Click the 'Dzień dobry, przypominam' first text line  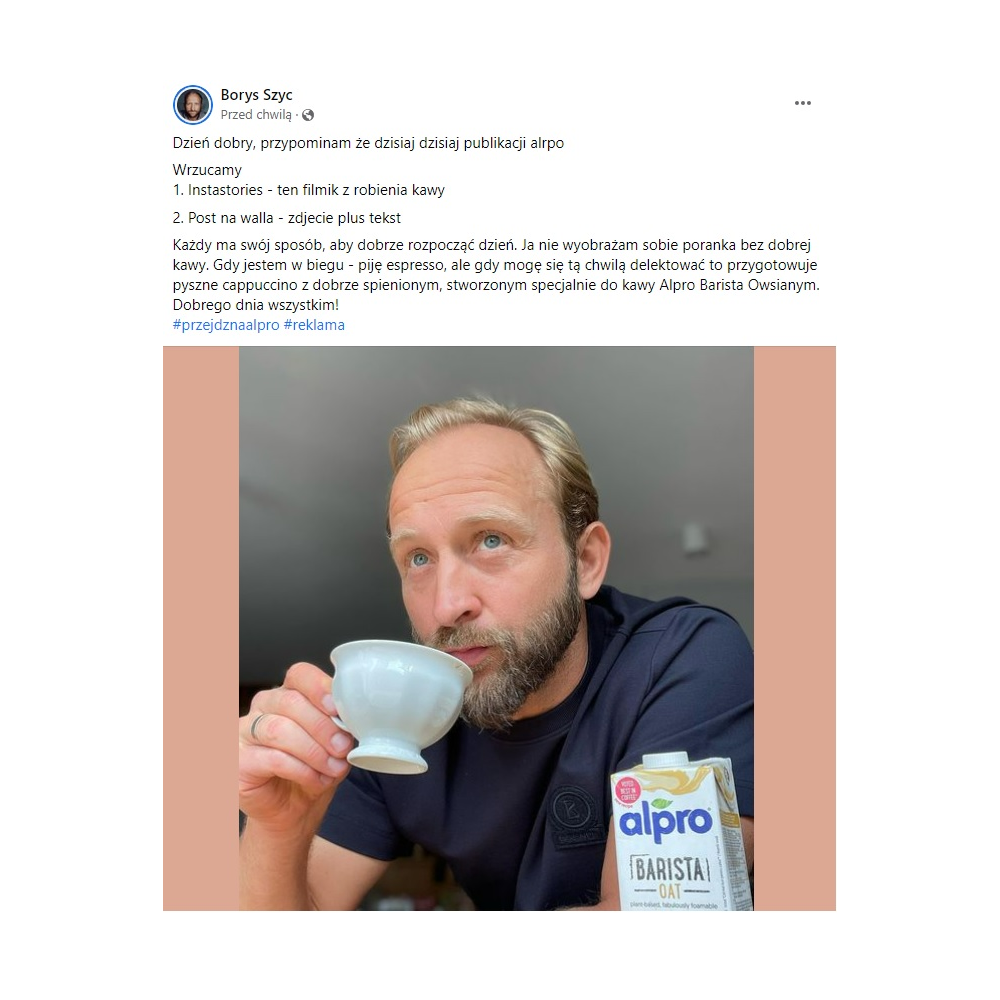pyautogui.click(x=368, y=143)
